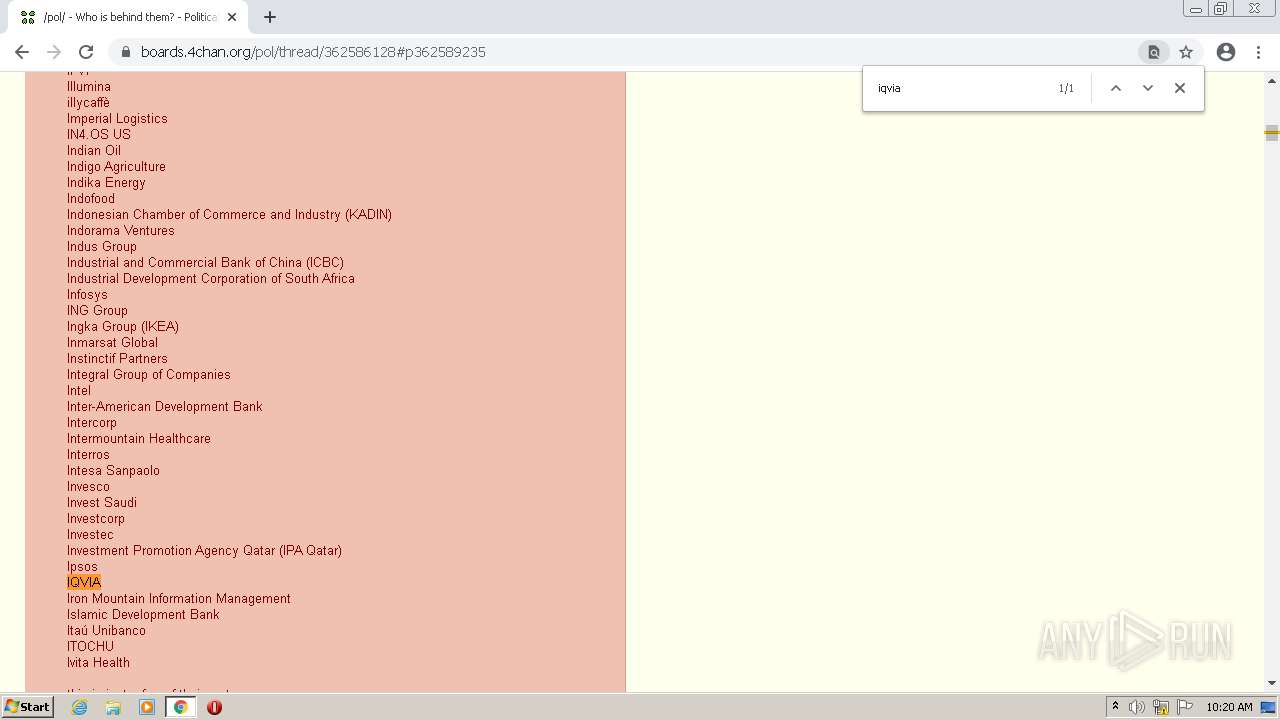Click Industrial Development Corporation of South Africa

[x=211, y=278]
